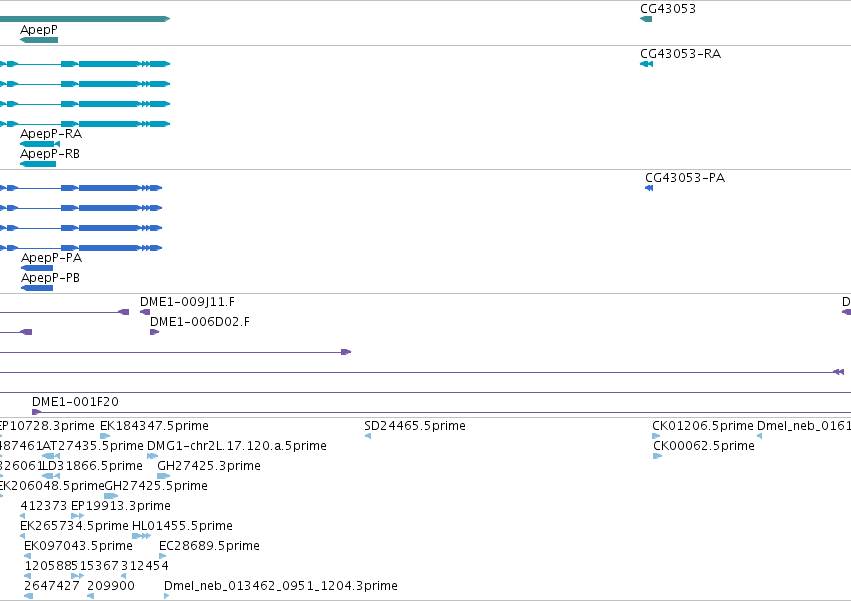This screenshot has width=851, height=601.
Task: Select the GH27425.3prime arrow glyph
Action: tap(163, 476)
